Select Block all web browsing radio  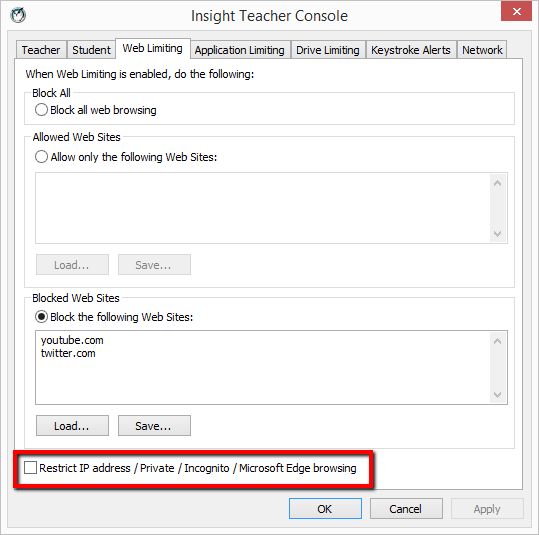[41, 110]
